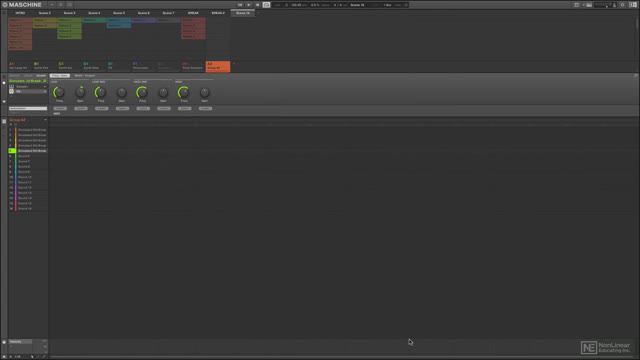Select the Scene 5 tab
The image size is (640, 360).
coord(119,13)
